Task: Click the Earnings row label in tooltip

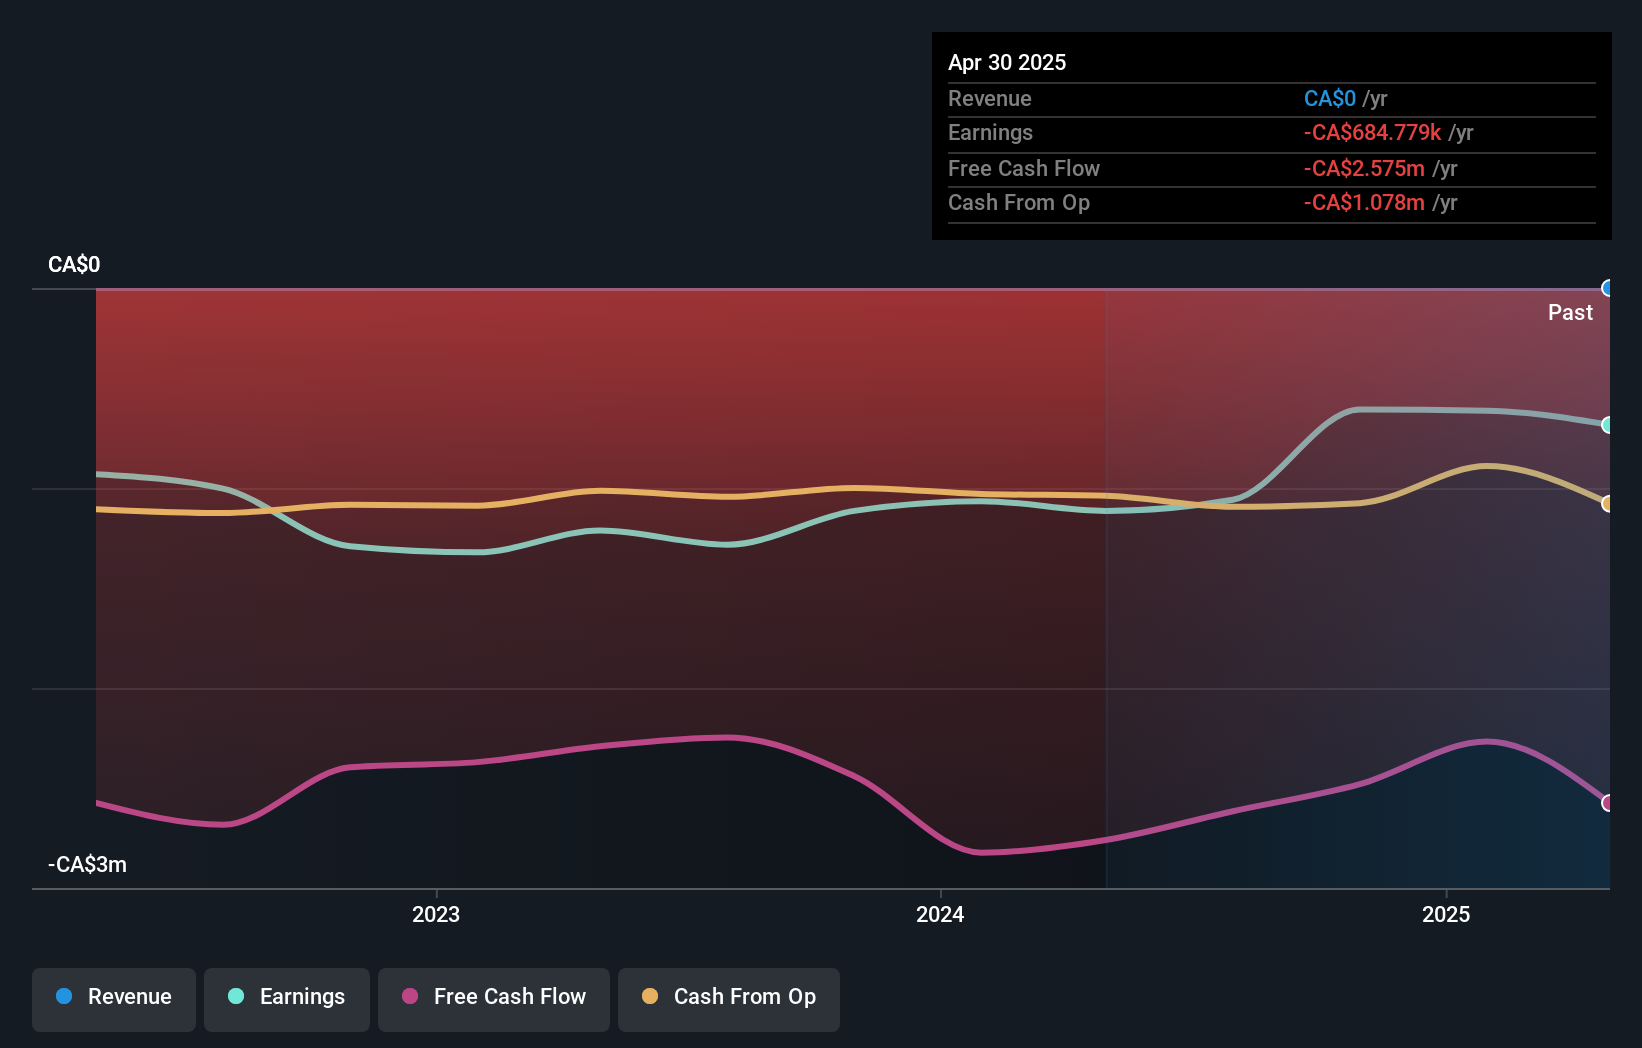Action: [990, 132]
